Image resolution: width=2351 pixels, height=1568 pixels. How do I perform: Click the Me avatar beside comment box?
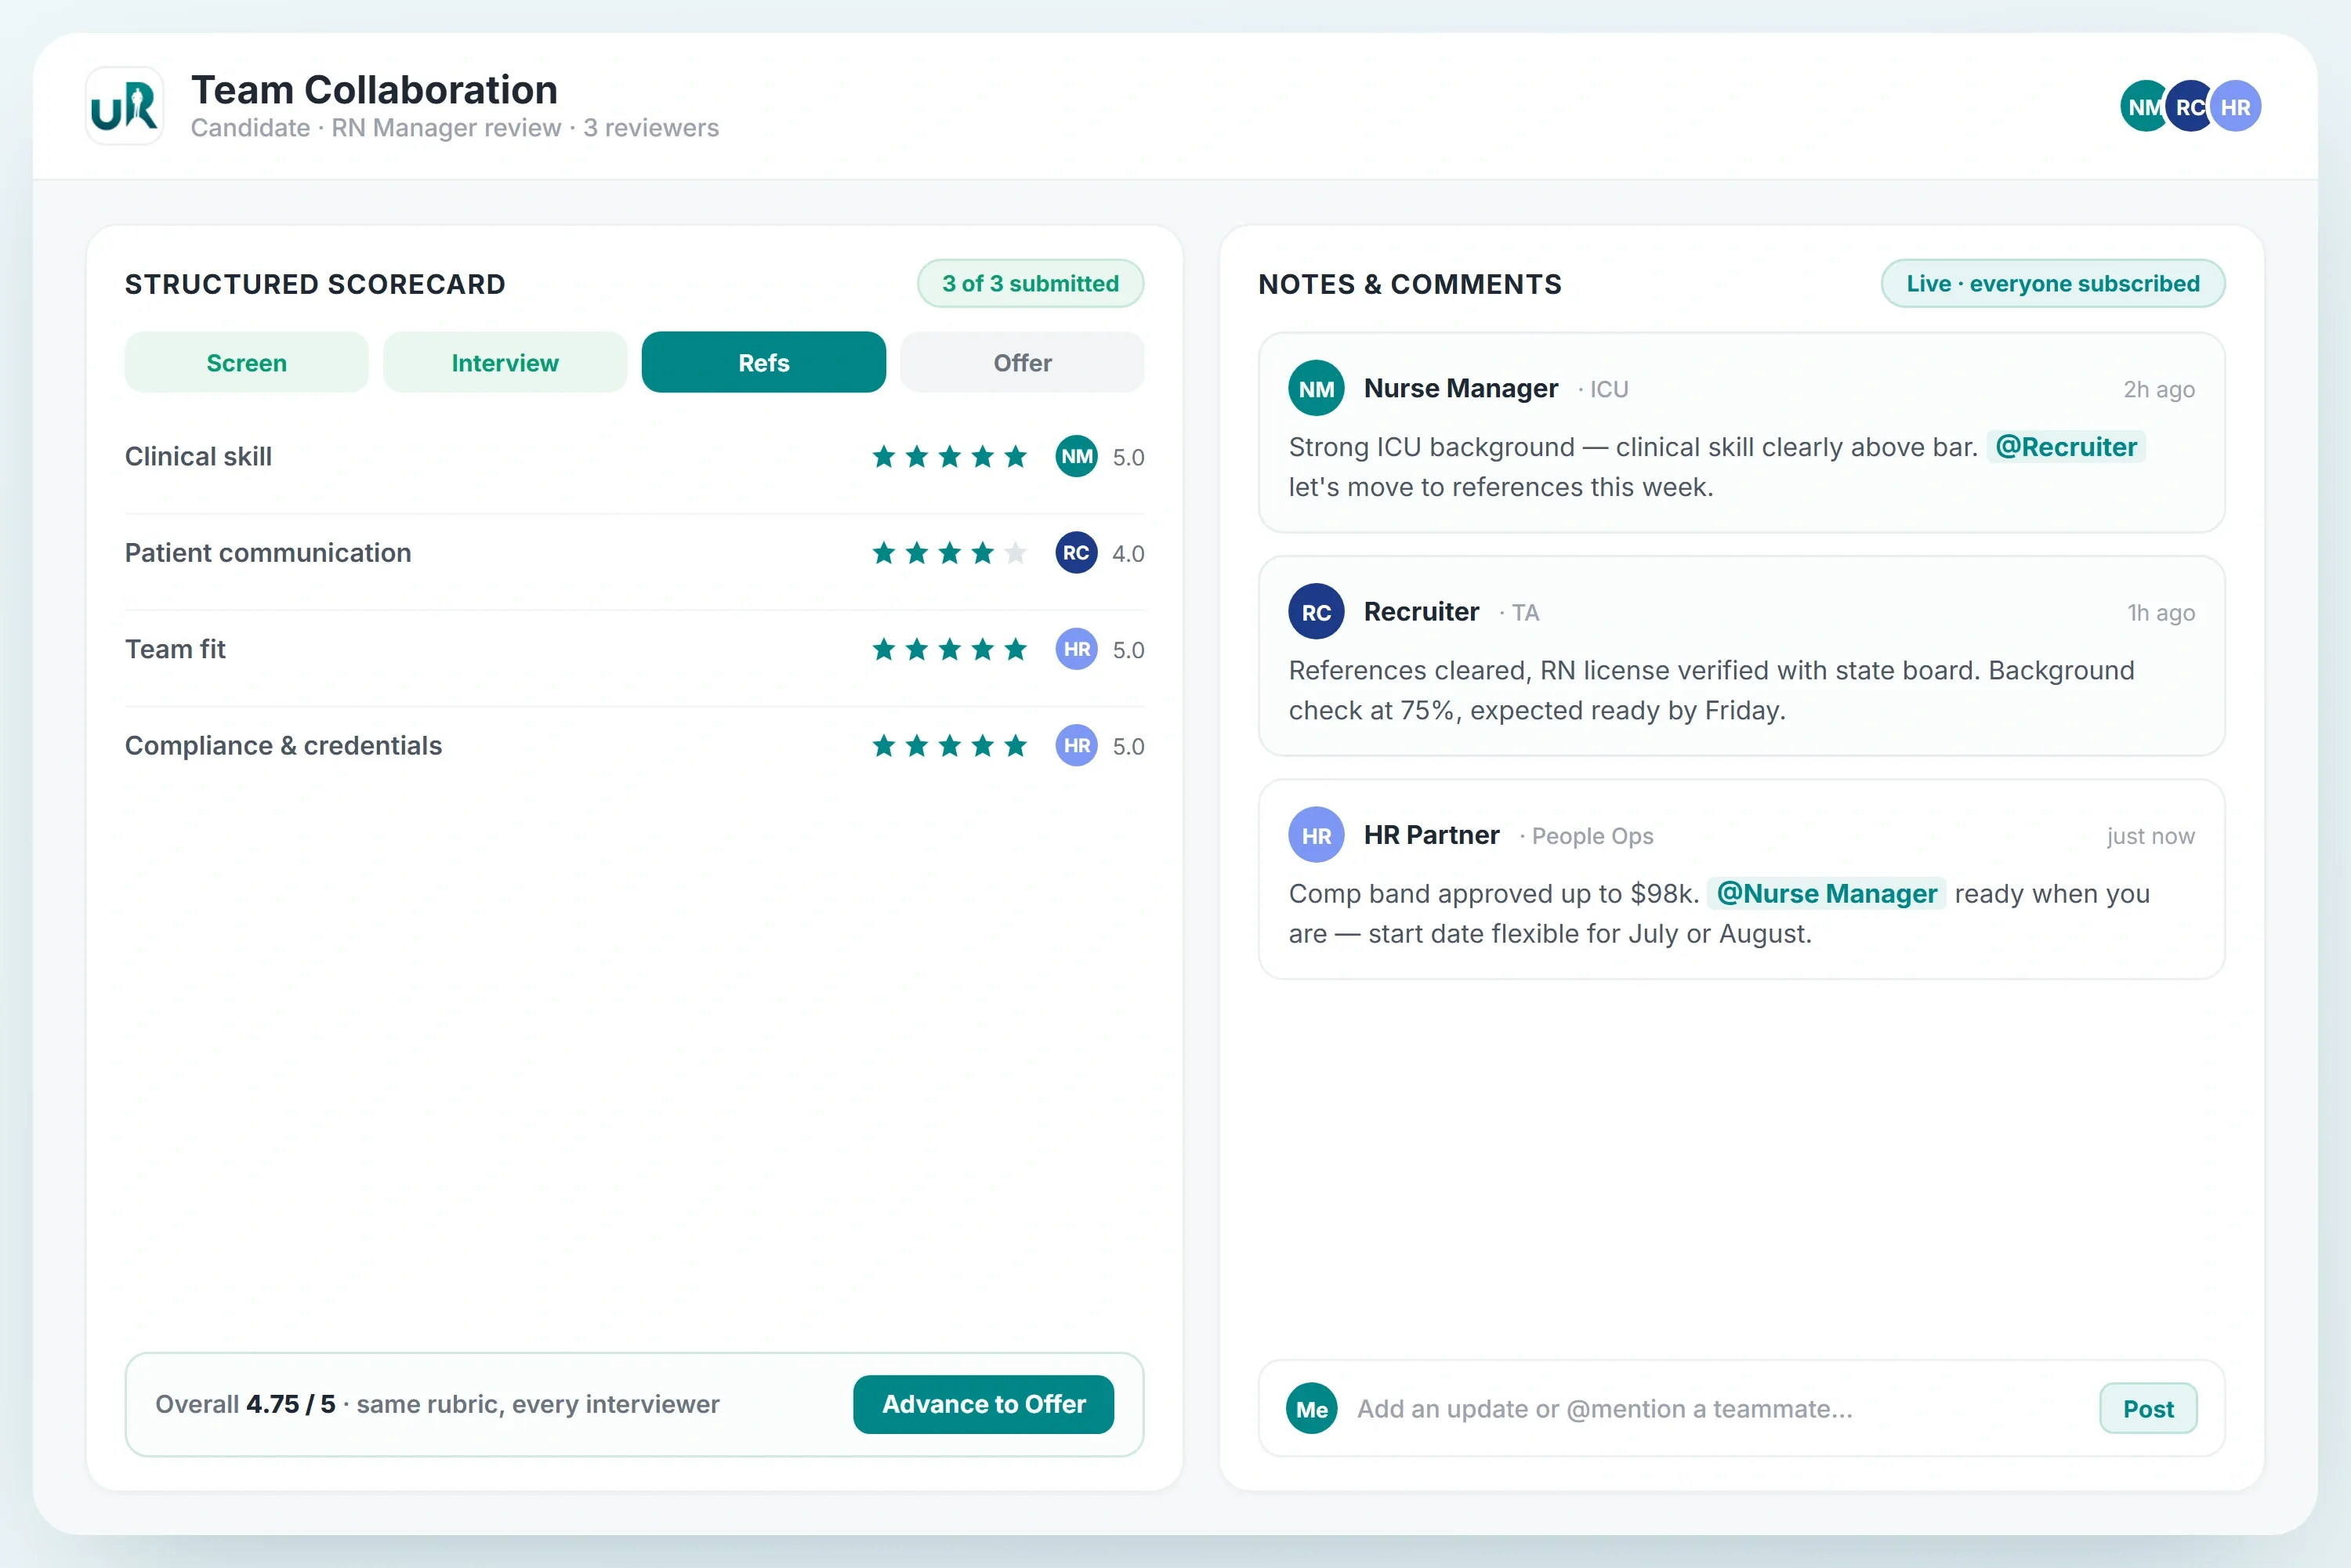1311,1408
